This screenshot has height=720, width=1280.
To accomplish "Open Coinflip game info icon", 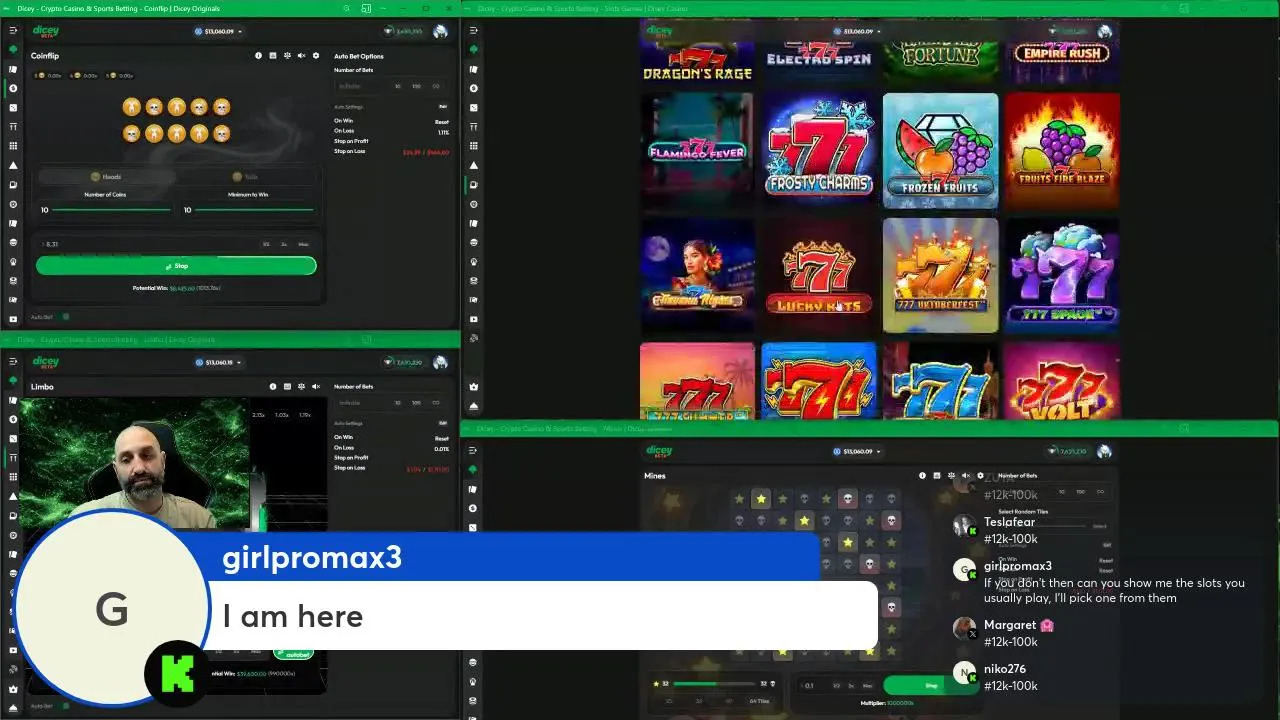I will (258, 56).
